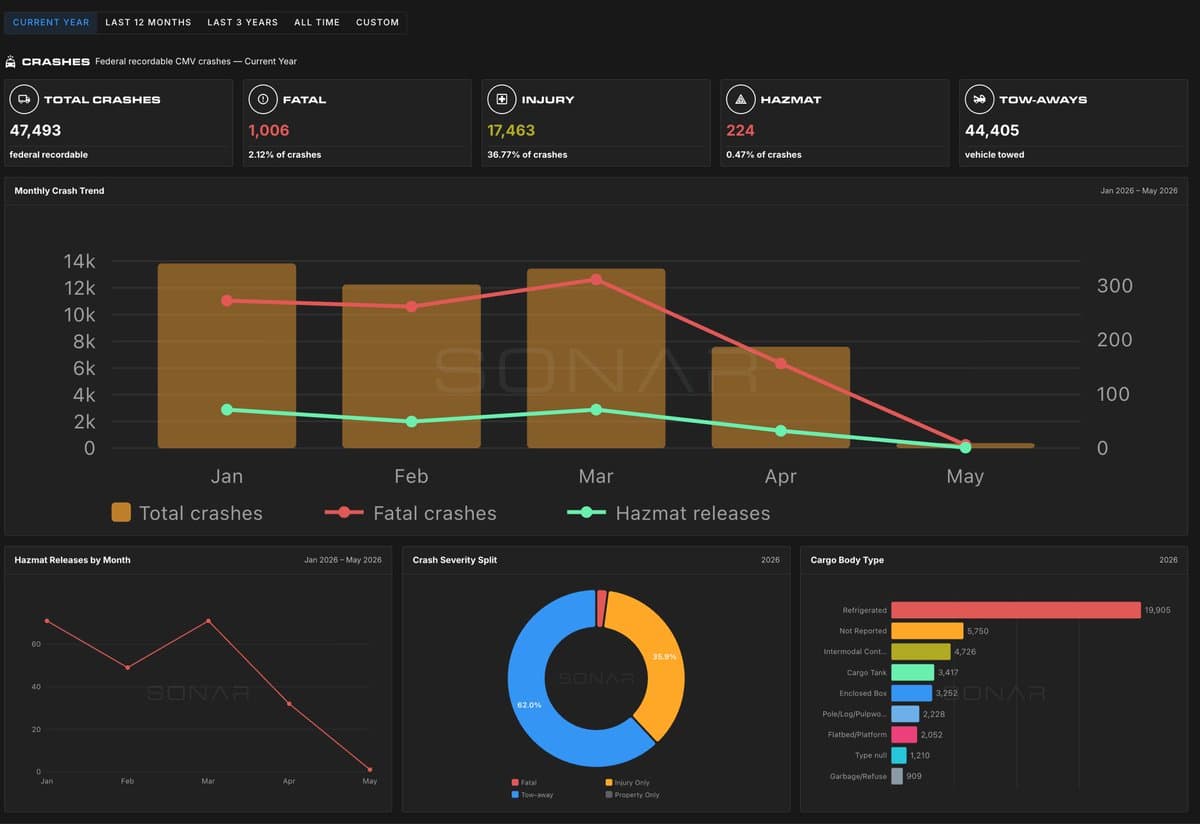This screenshot has width=1200, height=824.
Task: Toggle Tow-away in severity legend
Action: click(x=532, y=795)
